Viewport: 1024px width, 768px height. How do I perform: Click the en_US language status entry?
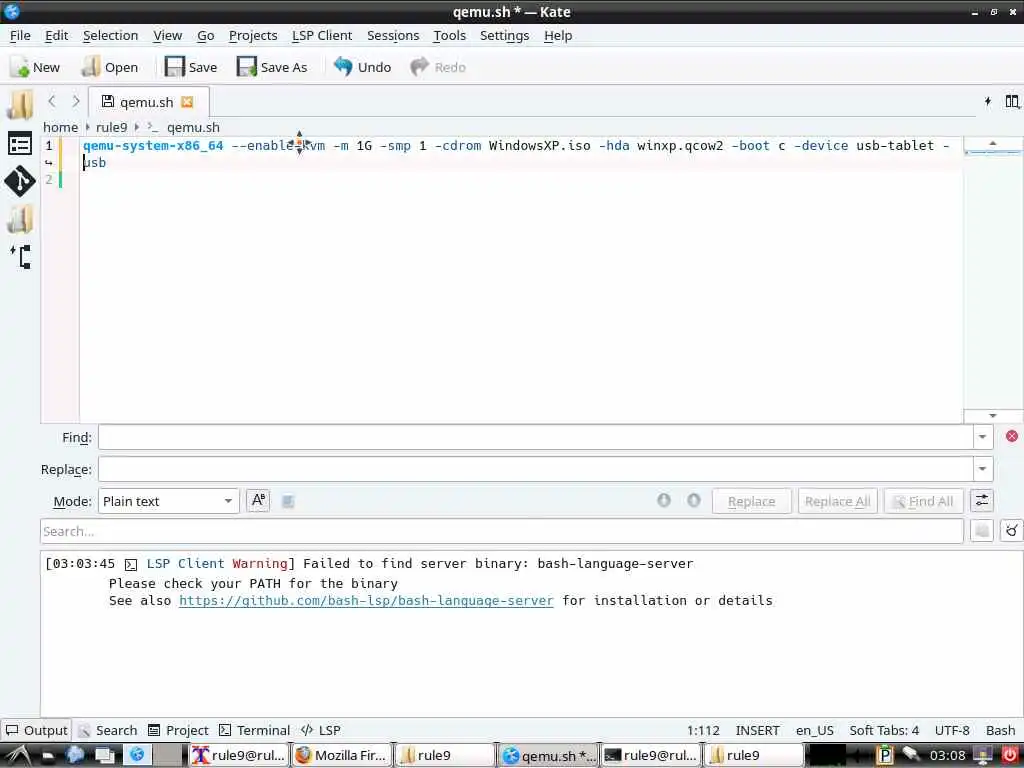(x=814, y=730)
